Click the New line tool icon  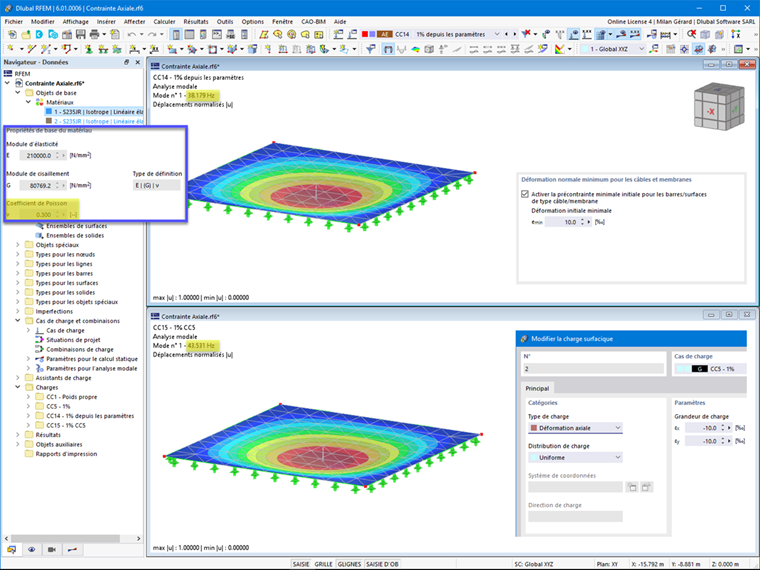pyautogui.click(x=32, y=49)
